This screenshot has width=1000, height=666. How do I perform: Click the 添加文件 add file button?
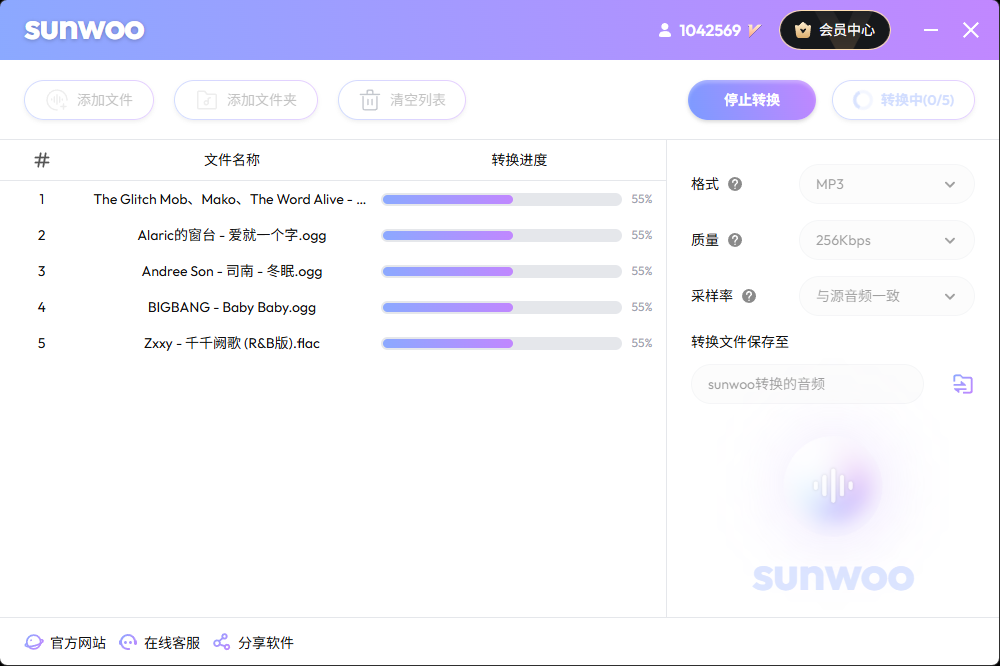89,100
